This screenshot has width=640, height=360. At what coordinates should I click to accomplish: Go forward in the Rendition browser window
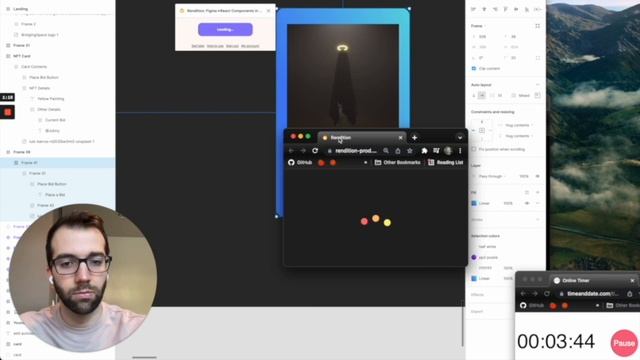click(303, 151)
